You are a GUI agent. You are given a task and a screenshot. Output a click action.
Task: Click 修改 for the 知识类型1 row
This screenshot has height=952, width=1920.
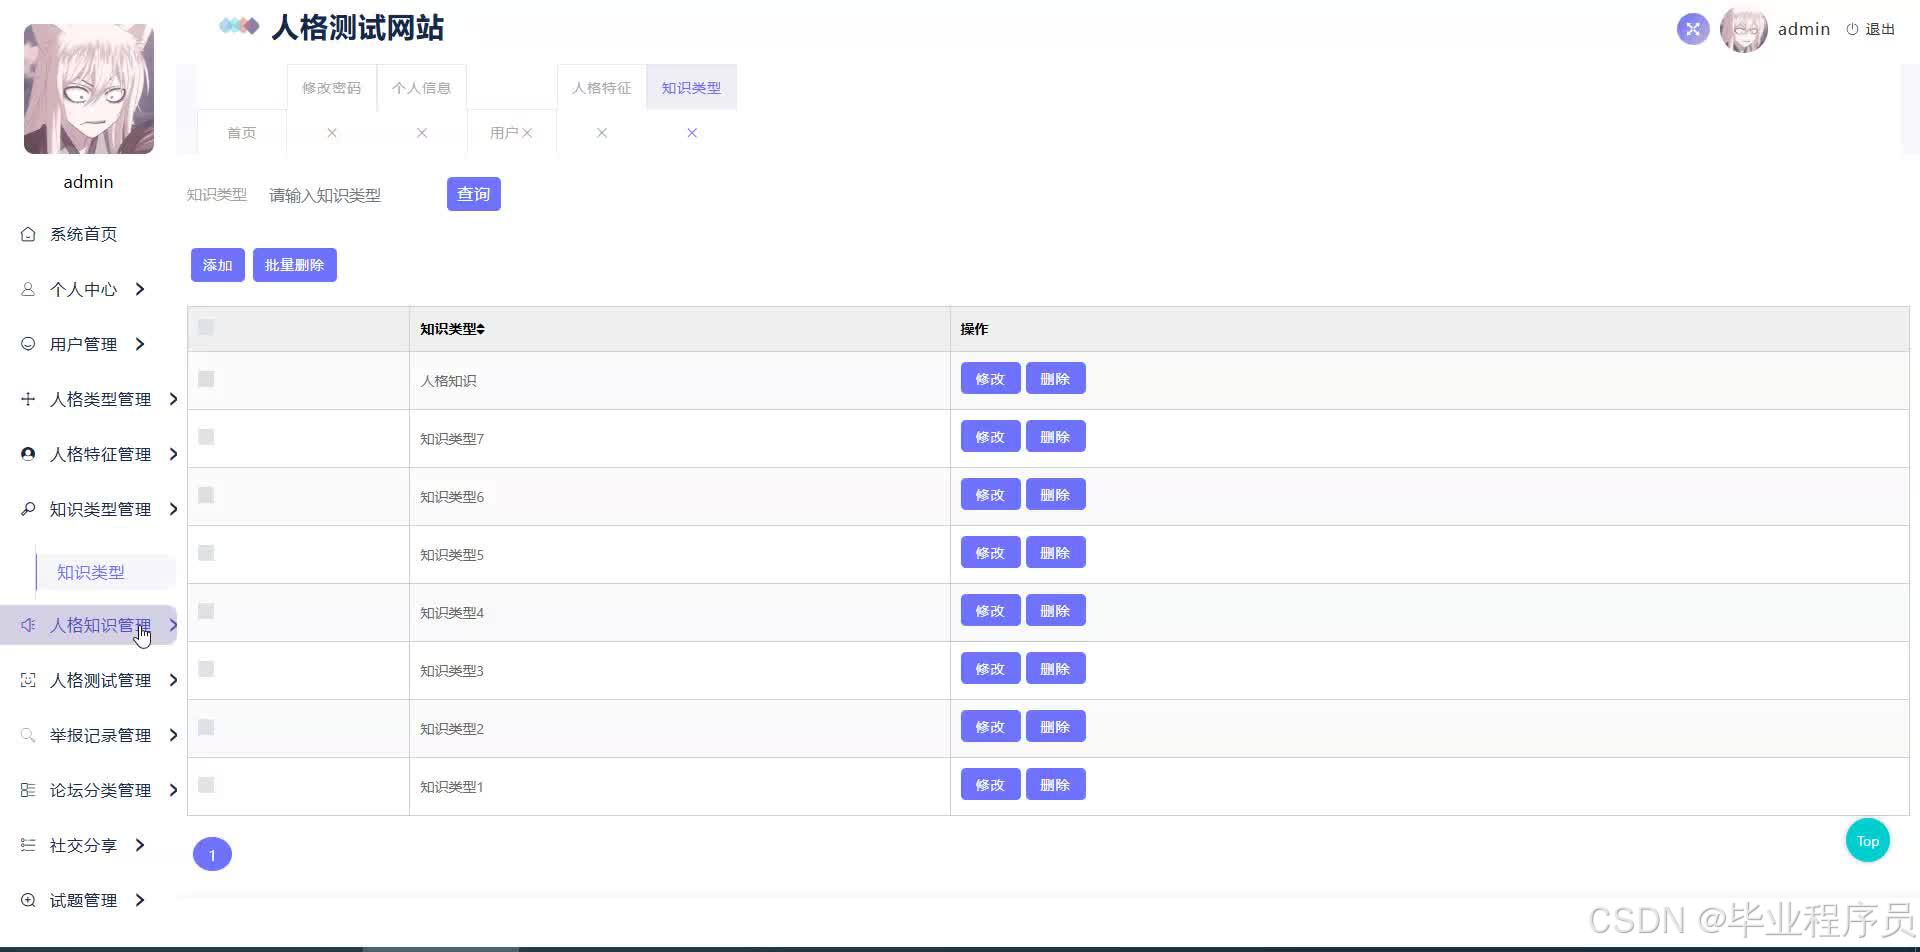(x=991, y=785)
